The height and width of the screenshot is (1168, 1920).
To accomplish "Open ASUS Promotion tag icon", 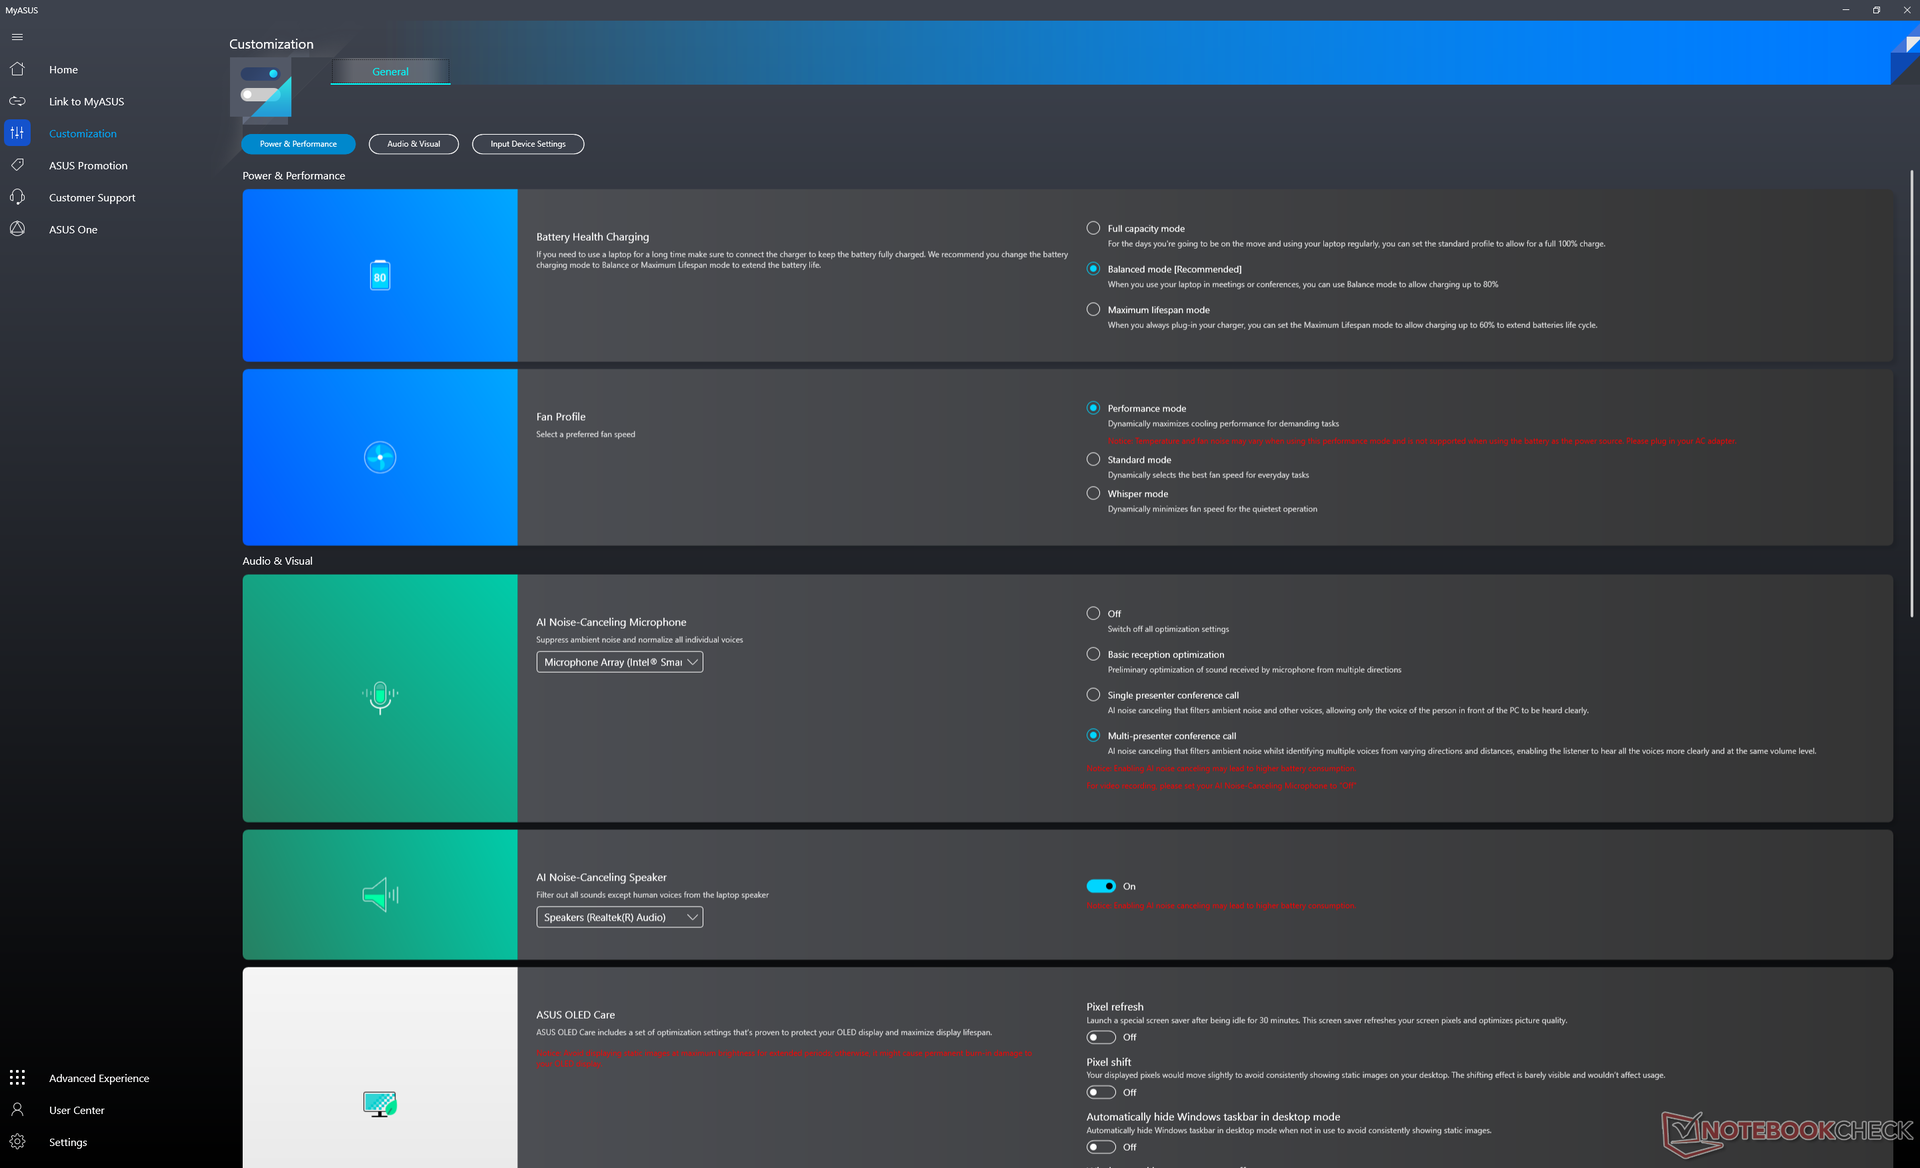I will (17, 165).
